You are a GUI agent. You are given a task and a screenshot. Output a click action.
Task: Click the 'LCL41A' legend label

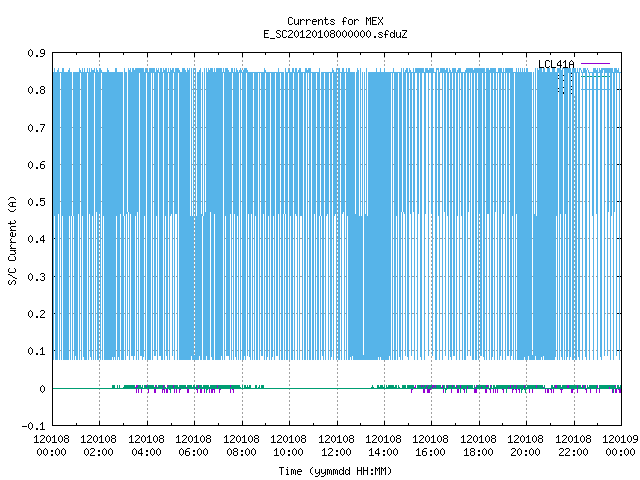click(x=556, y=64)
